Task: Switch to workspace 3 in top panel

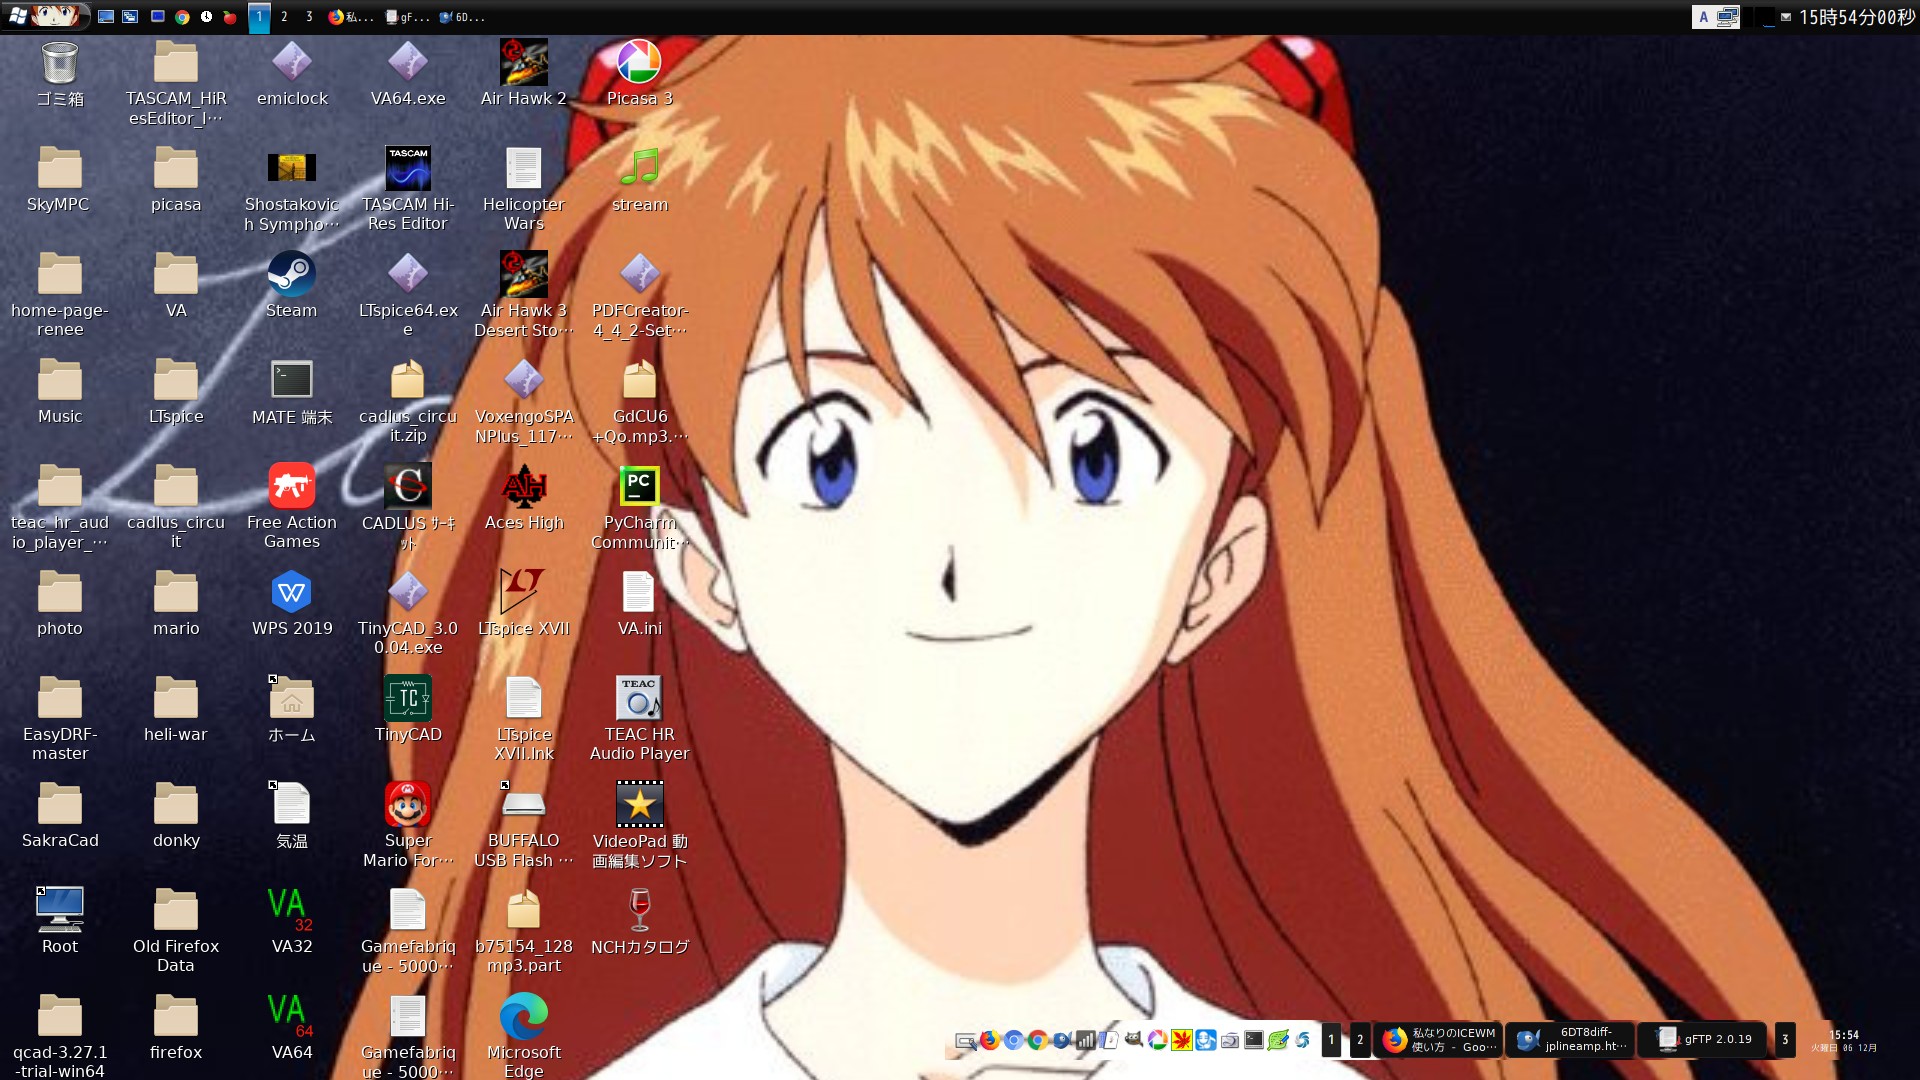Action: pyautogui.click(x=309, y=17)
